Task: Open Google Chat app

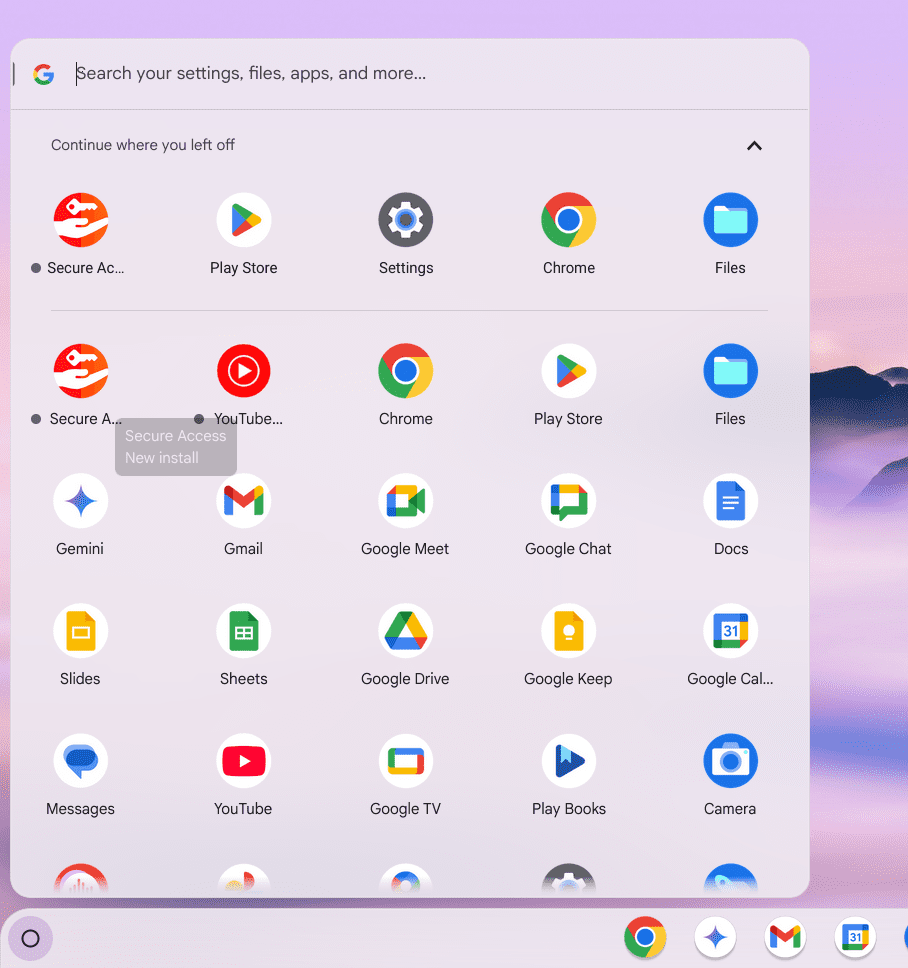Action: [x=568, y=502]
